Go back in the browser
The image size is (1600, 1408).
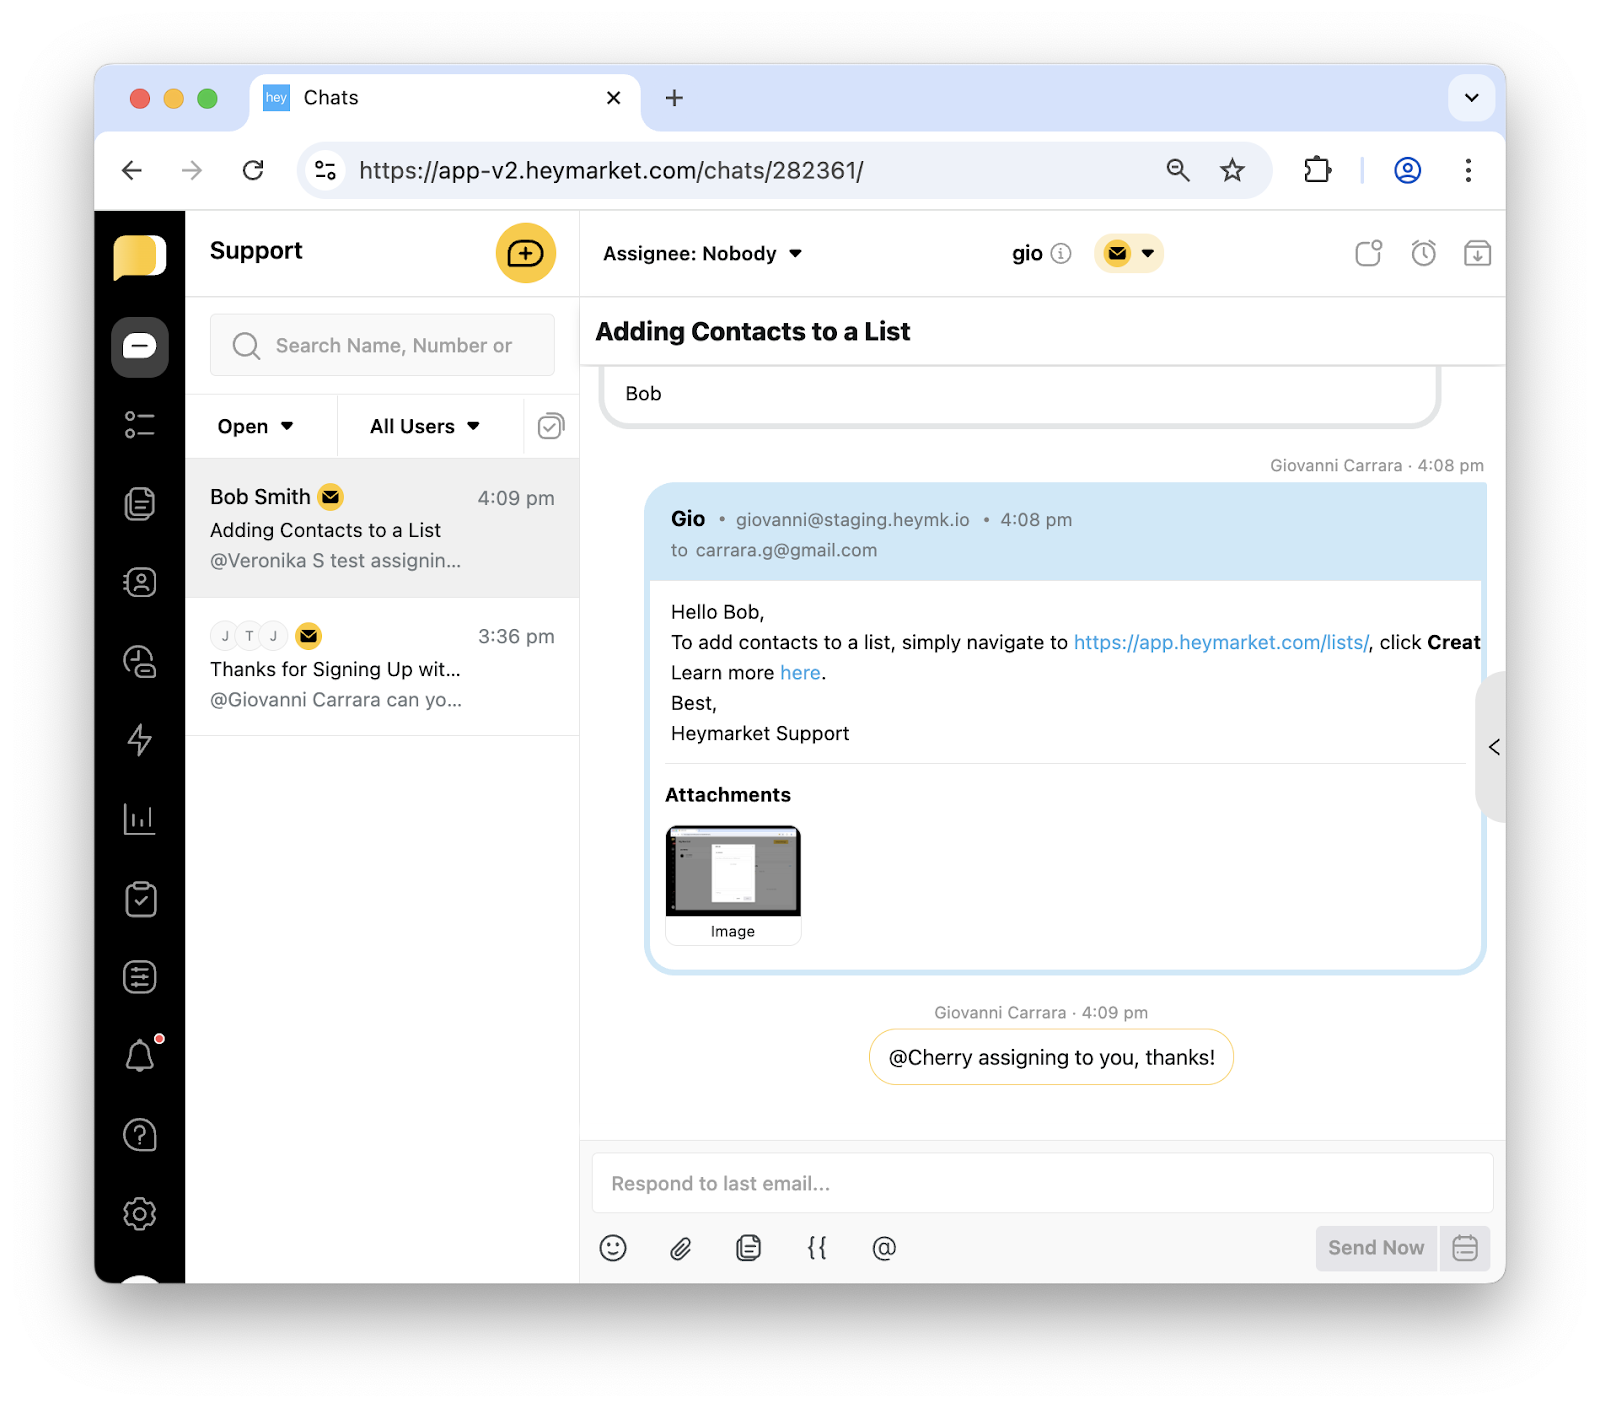(x=131, y=170)
